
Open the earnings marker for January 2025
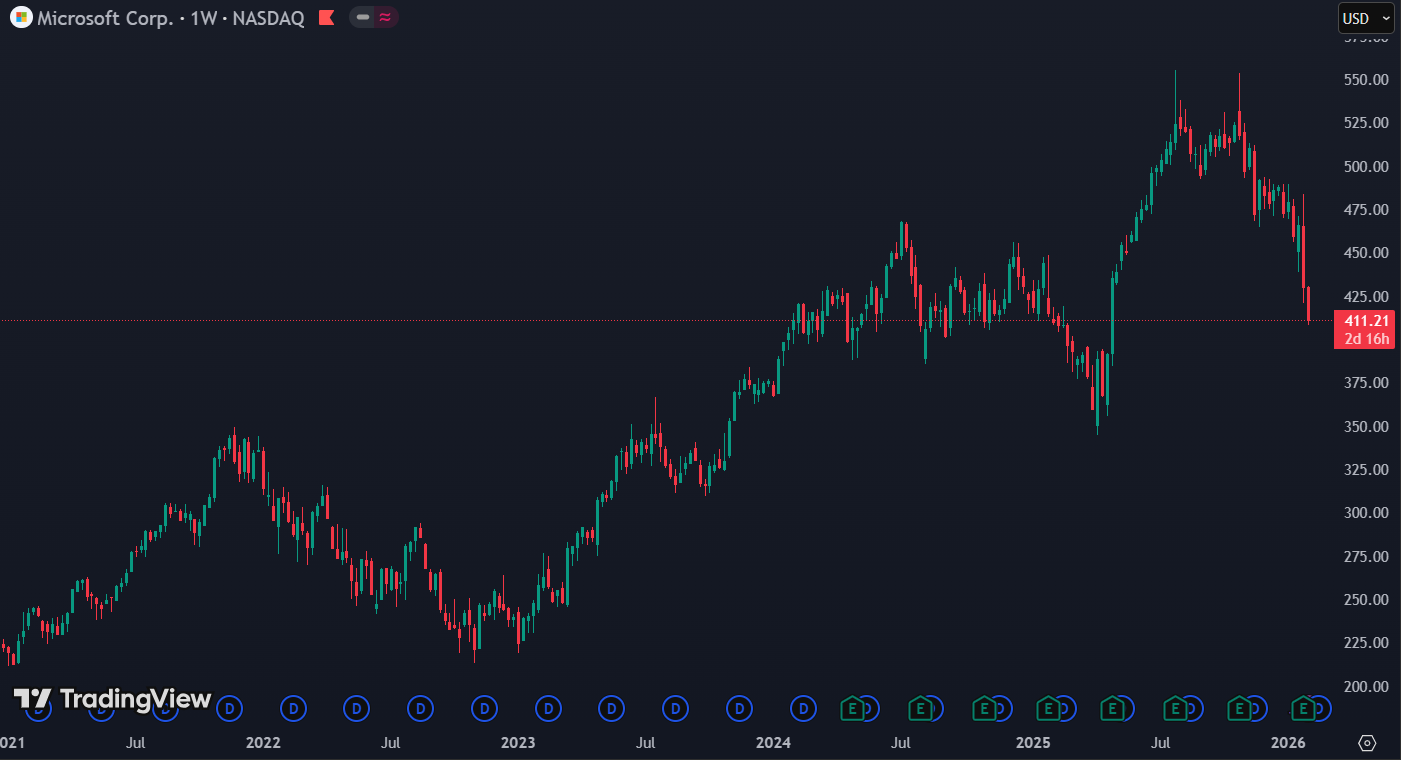tap(1048, 709)
